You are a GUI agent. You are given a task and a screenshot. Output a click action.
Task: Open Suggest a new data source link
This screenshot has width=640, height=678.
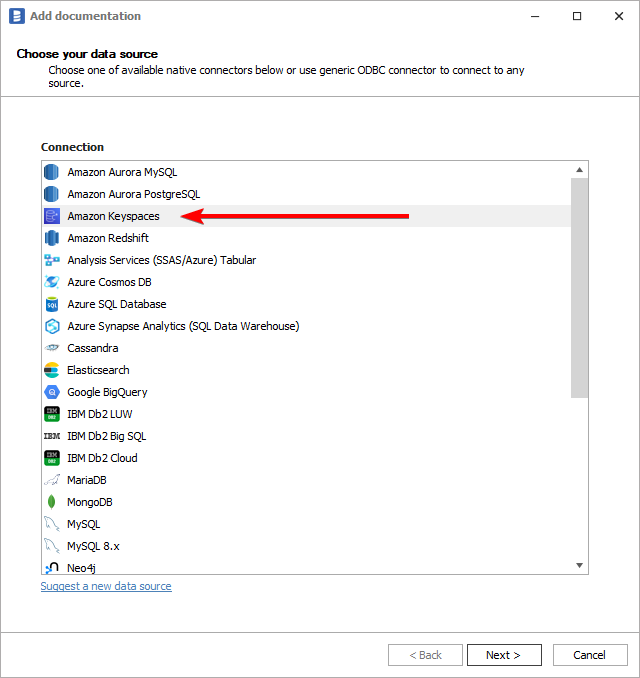(106, 586)
